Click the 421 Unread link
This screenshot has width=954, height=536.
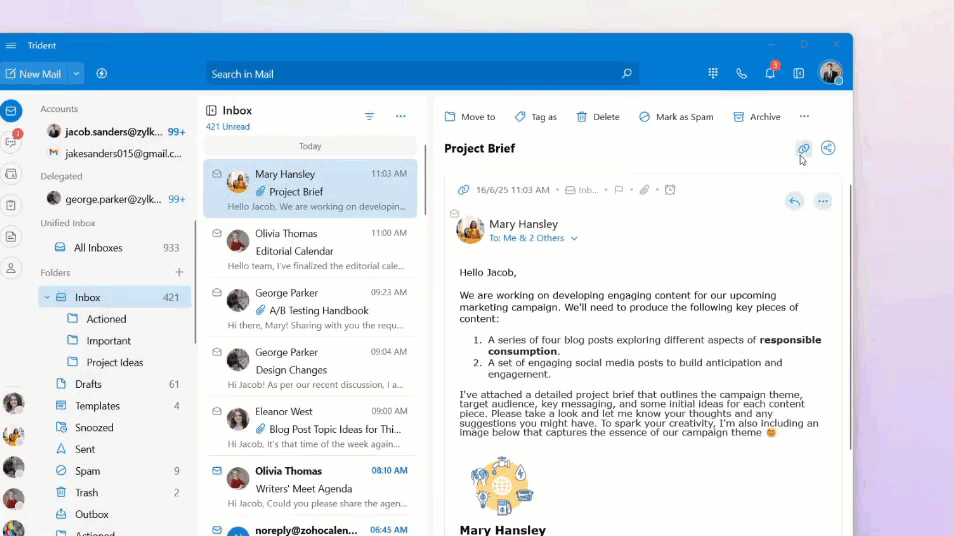coord(228,127)
